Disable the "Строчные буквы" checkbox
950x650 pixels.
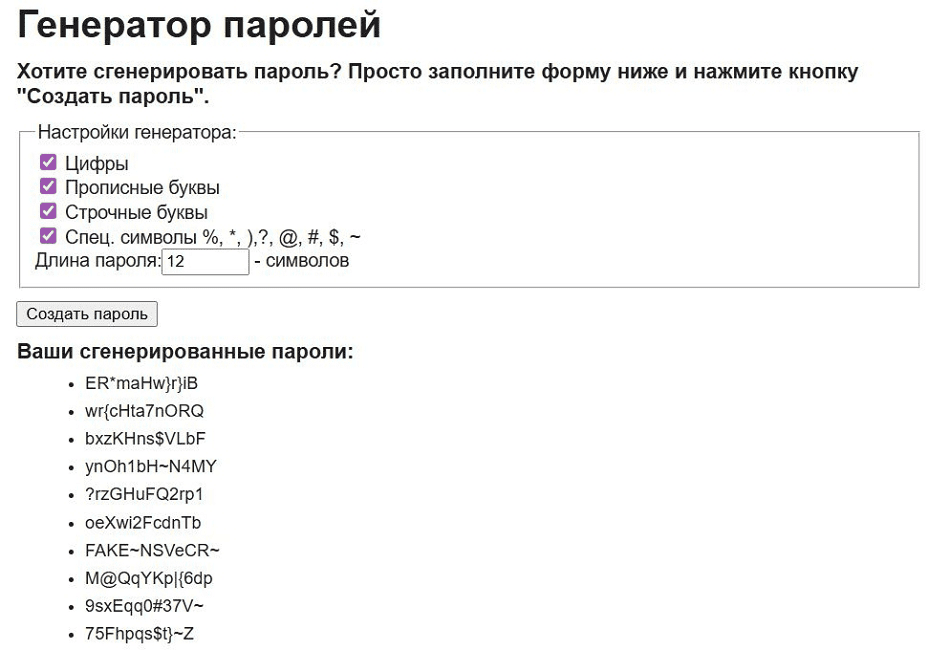coord(47,211)
